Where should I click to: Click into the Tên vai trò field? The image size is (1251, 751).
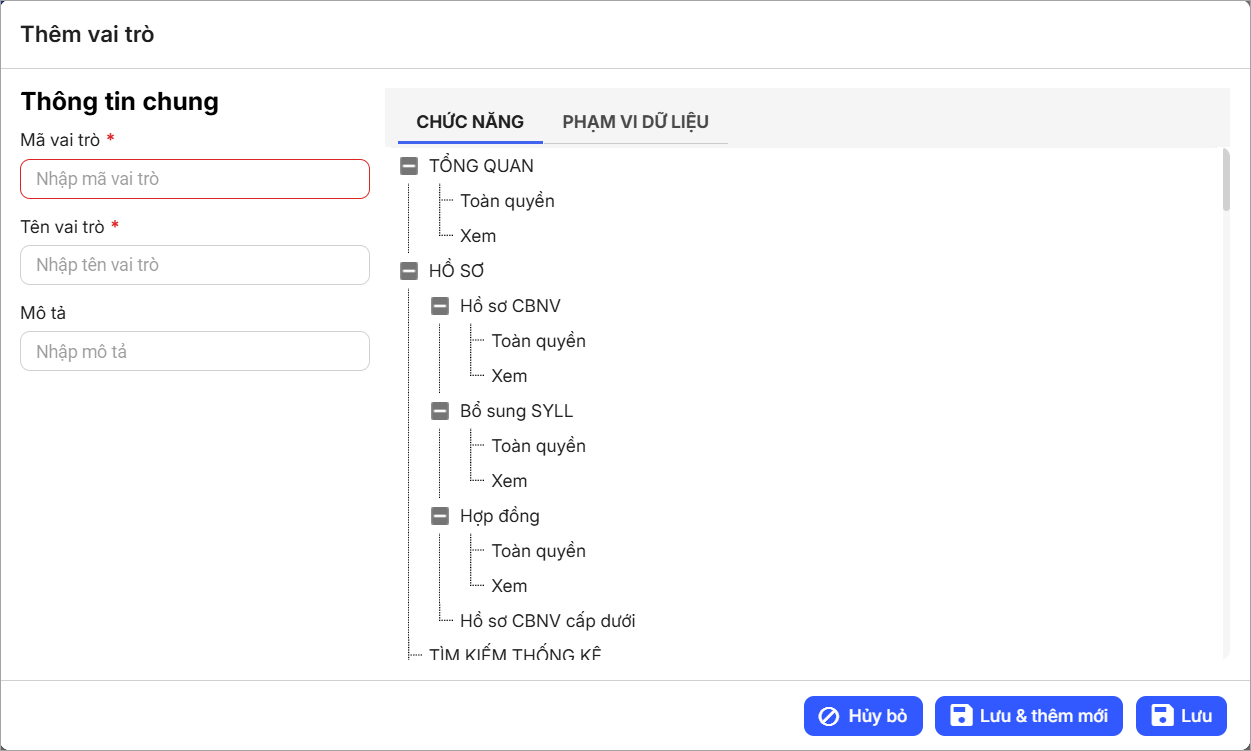point(195,265)
